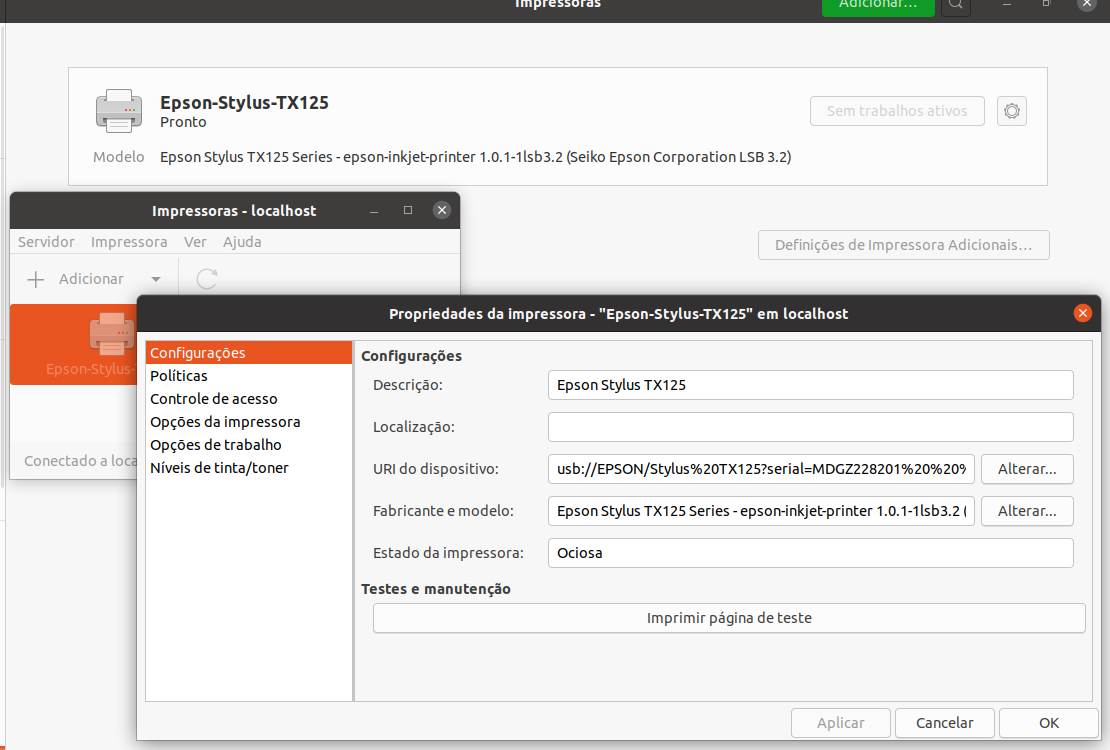The height and width of the screenshot is (750, 1110).
Task: Click the gear settings icon for Epson-Stylus-TX125
Action: coord(1012,111)
